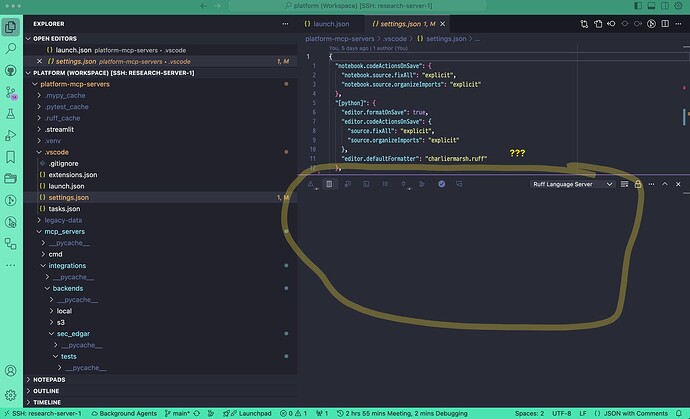Open the Bookmarks view in activity bar
Image resolution: width=690 pixels, height=419 pixels.
11,157
